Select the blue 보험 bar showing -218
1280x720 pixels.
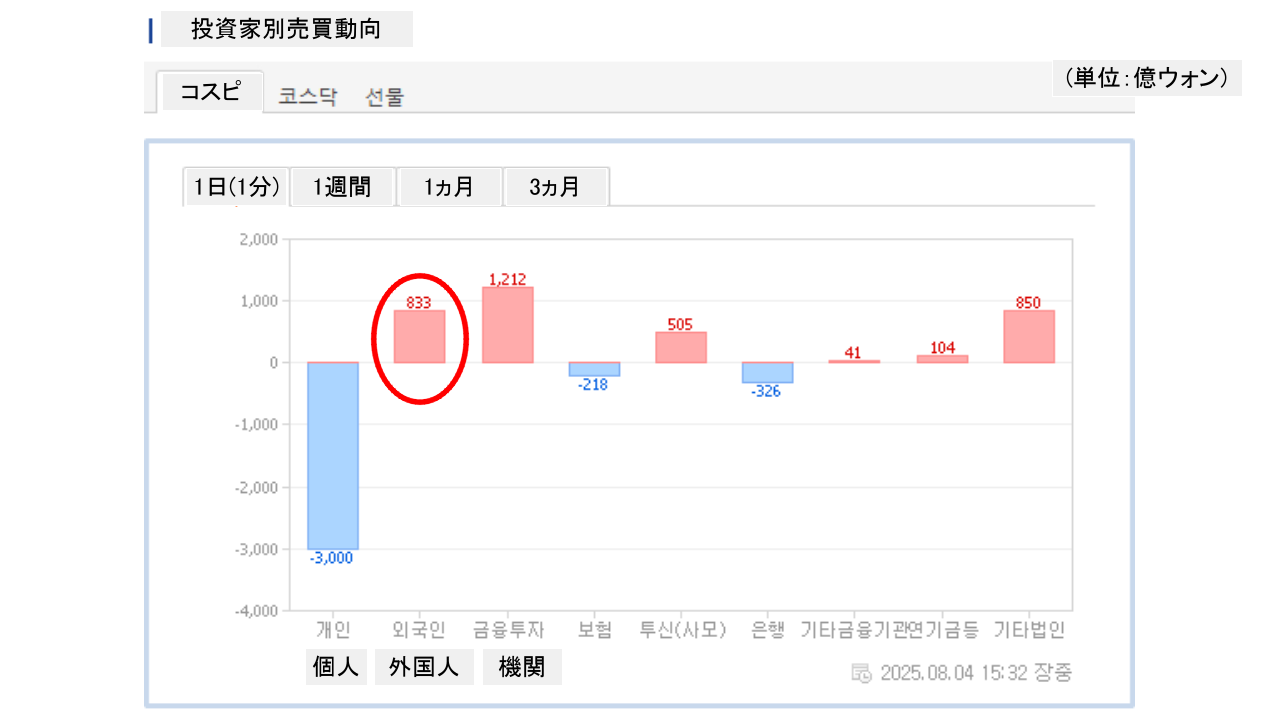tap(594, 369)
